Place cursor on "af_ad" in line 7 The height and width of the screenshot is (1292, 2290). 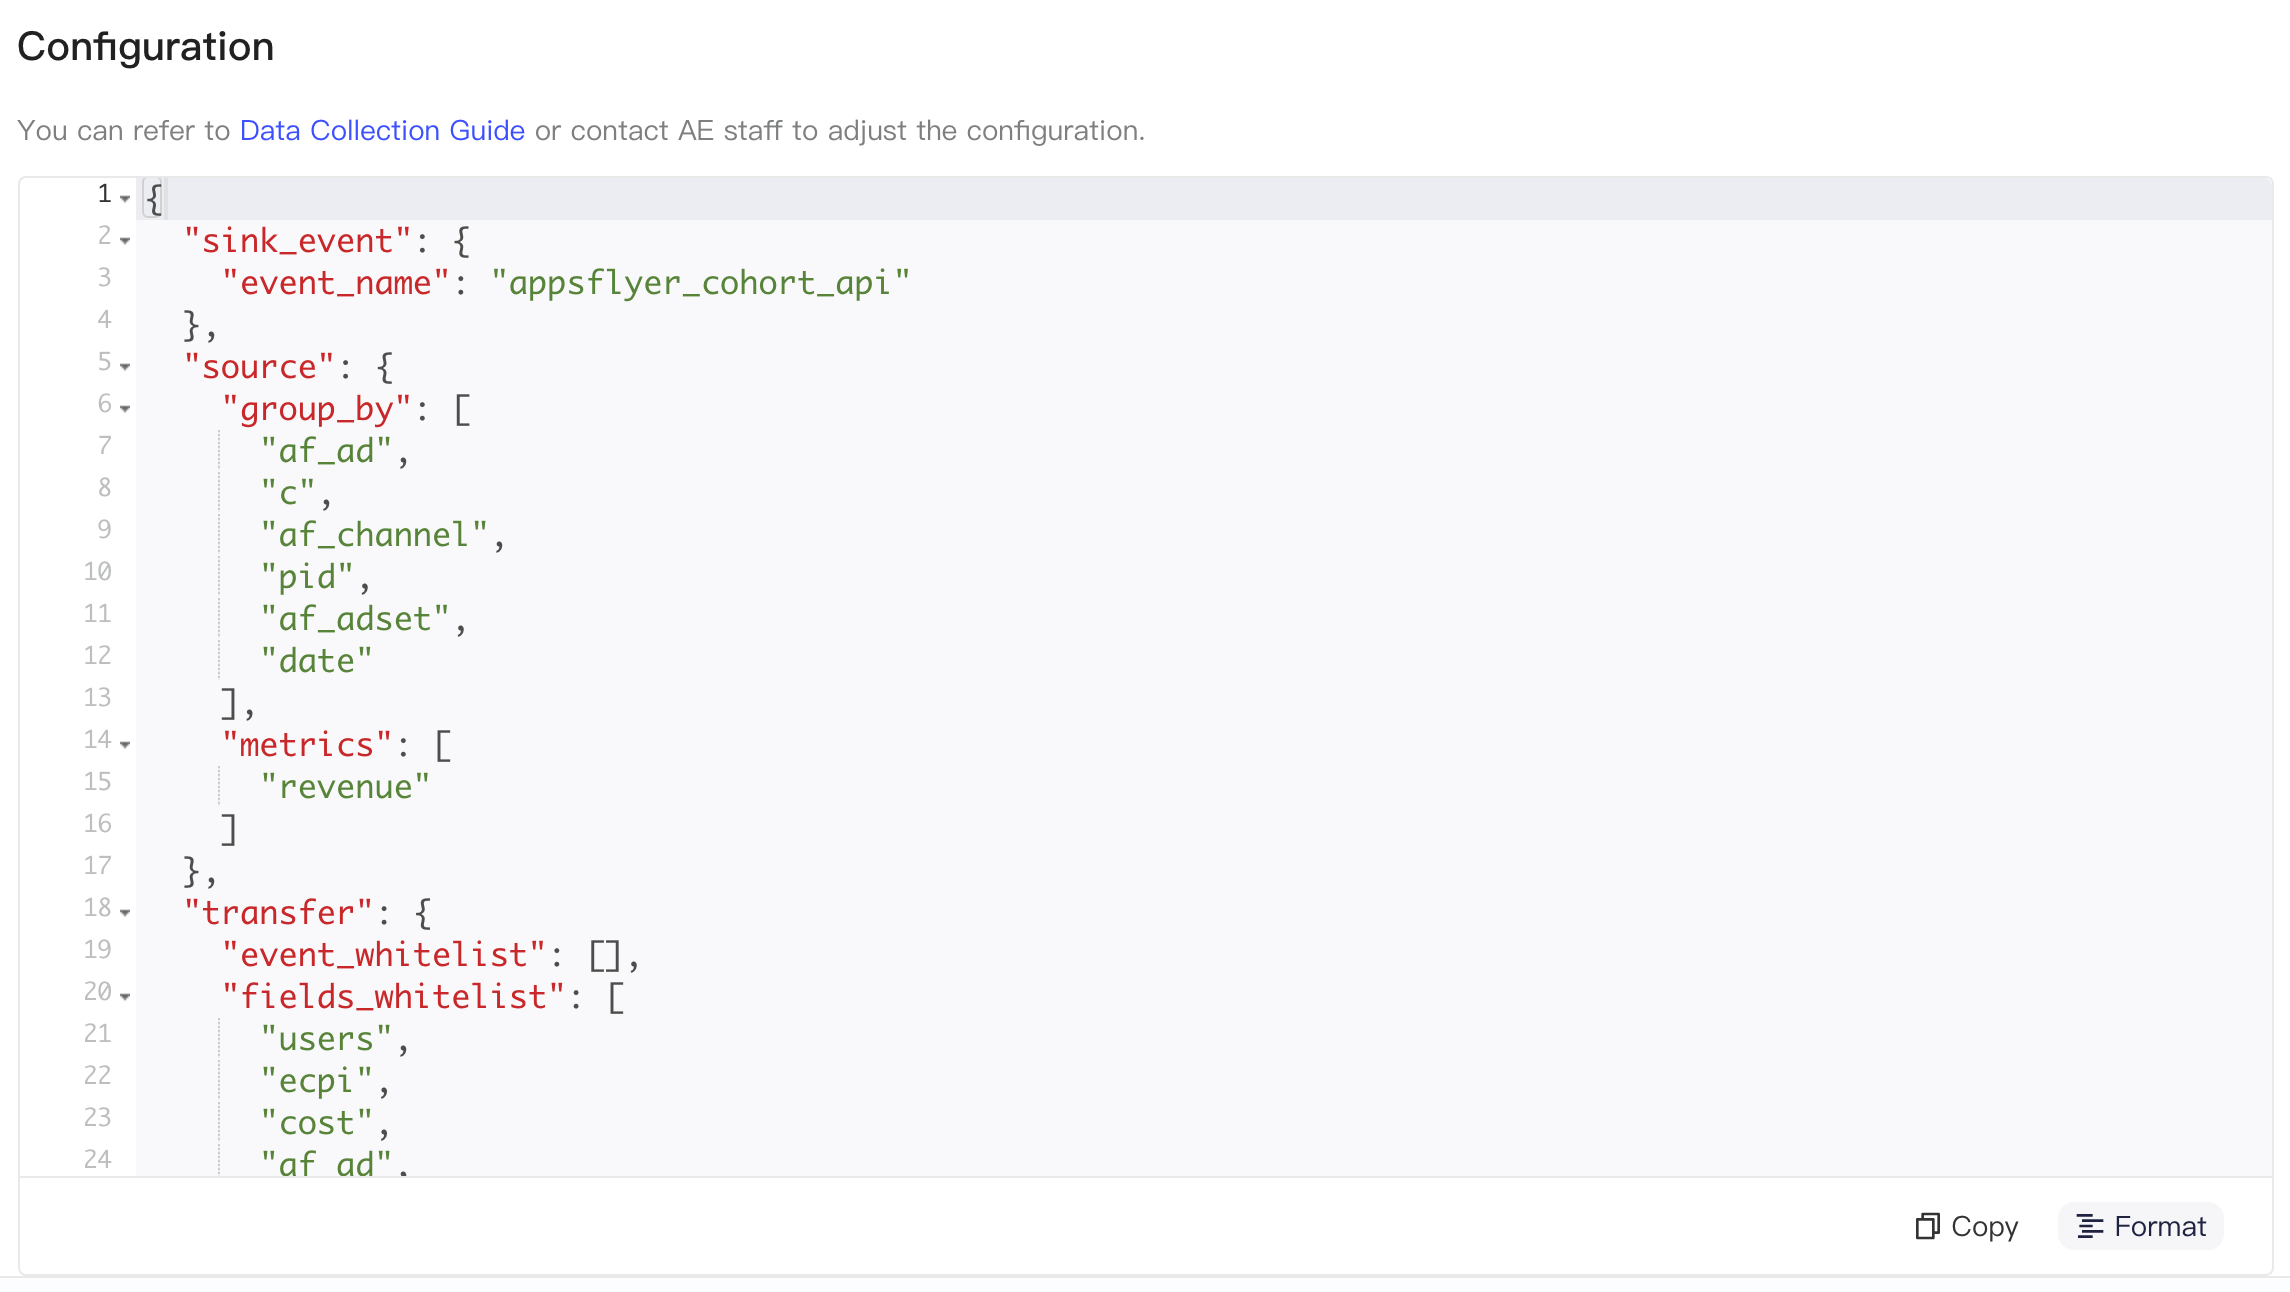coord(326,451)
